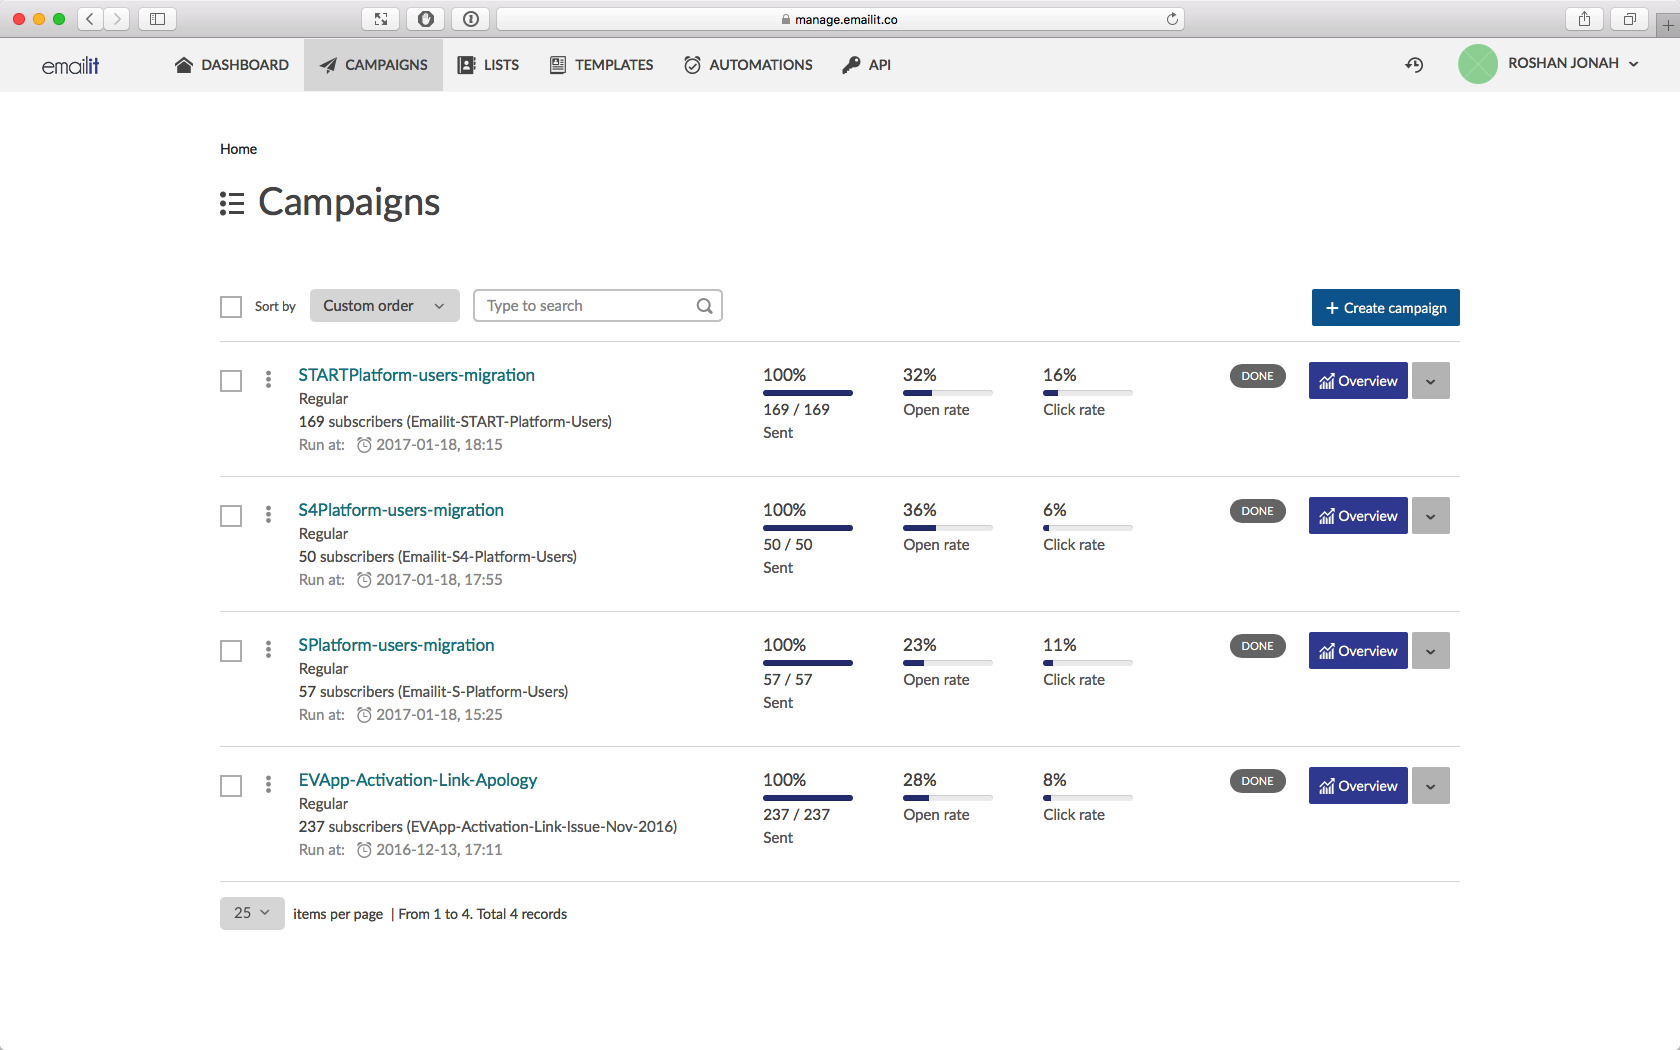Click the Automations stopwatch icon
Screen dimensions: 1680x1050
(x=692, y=64)
